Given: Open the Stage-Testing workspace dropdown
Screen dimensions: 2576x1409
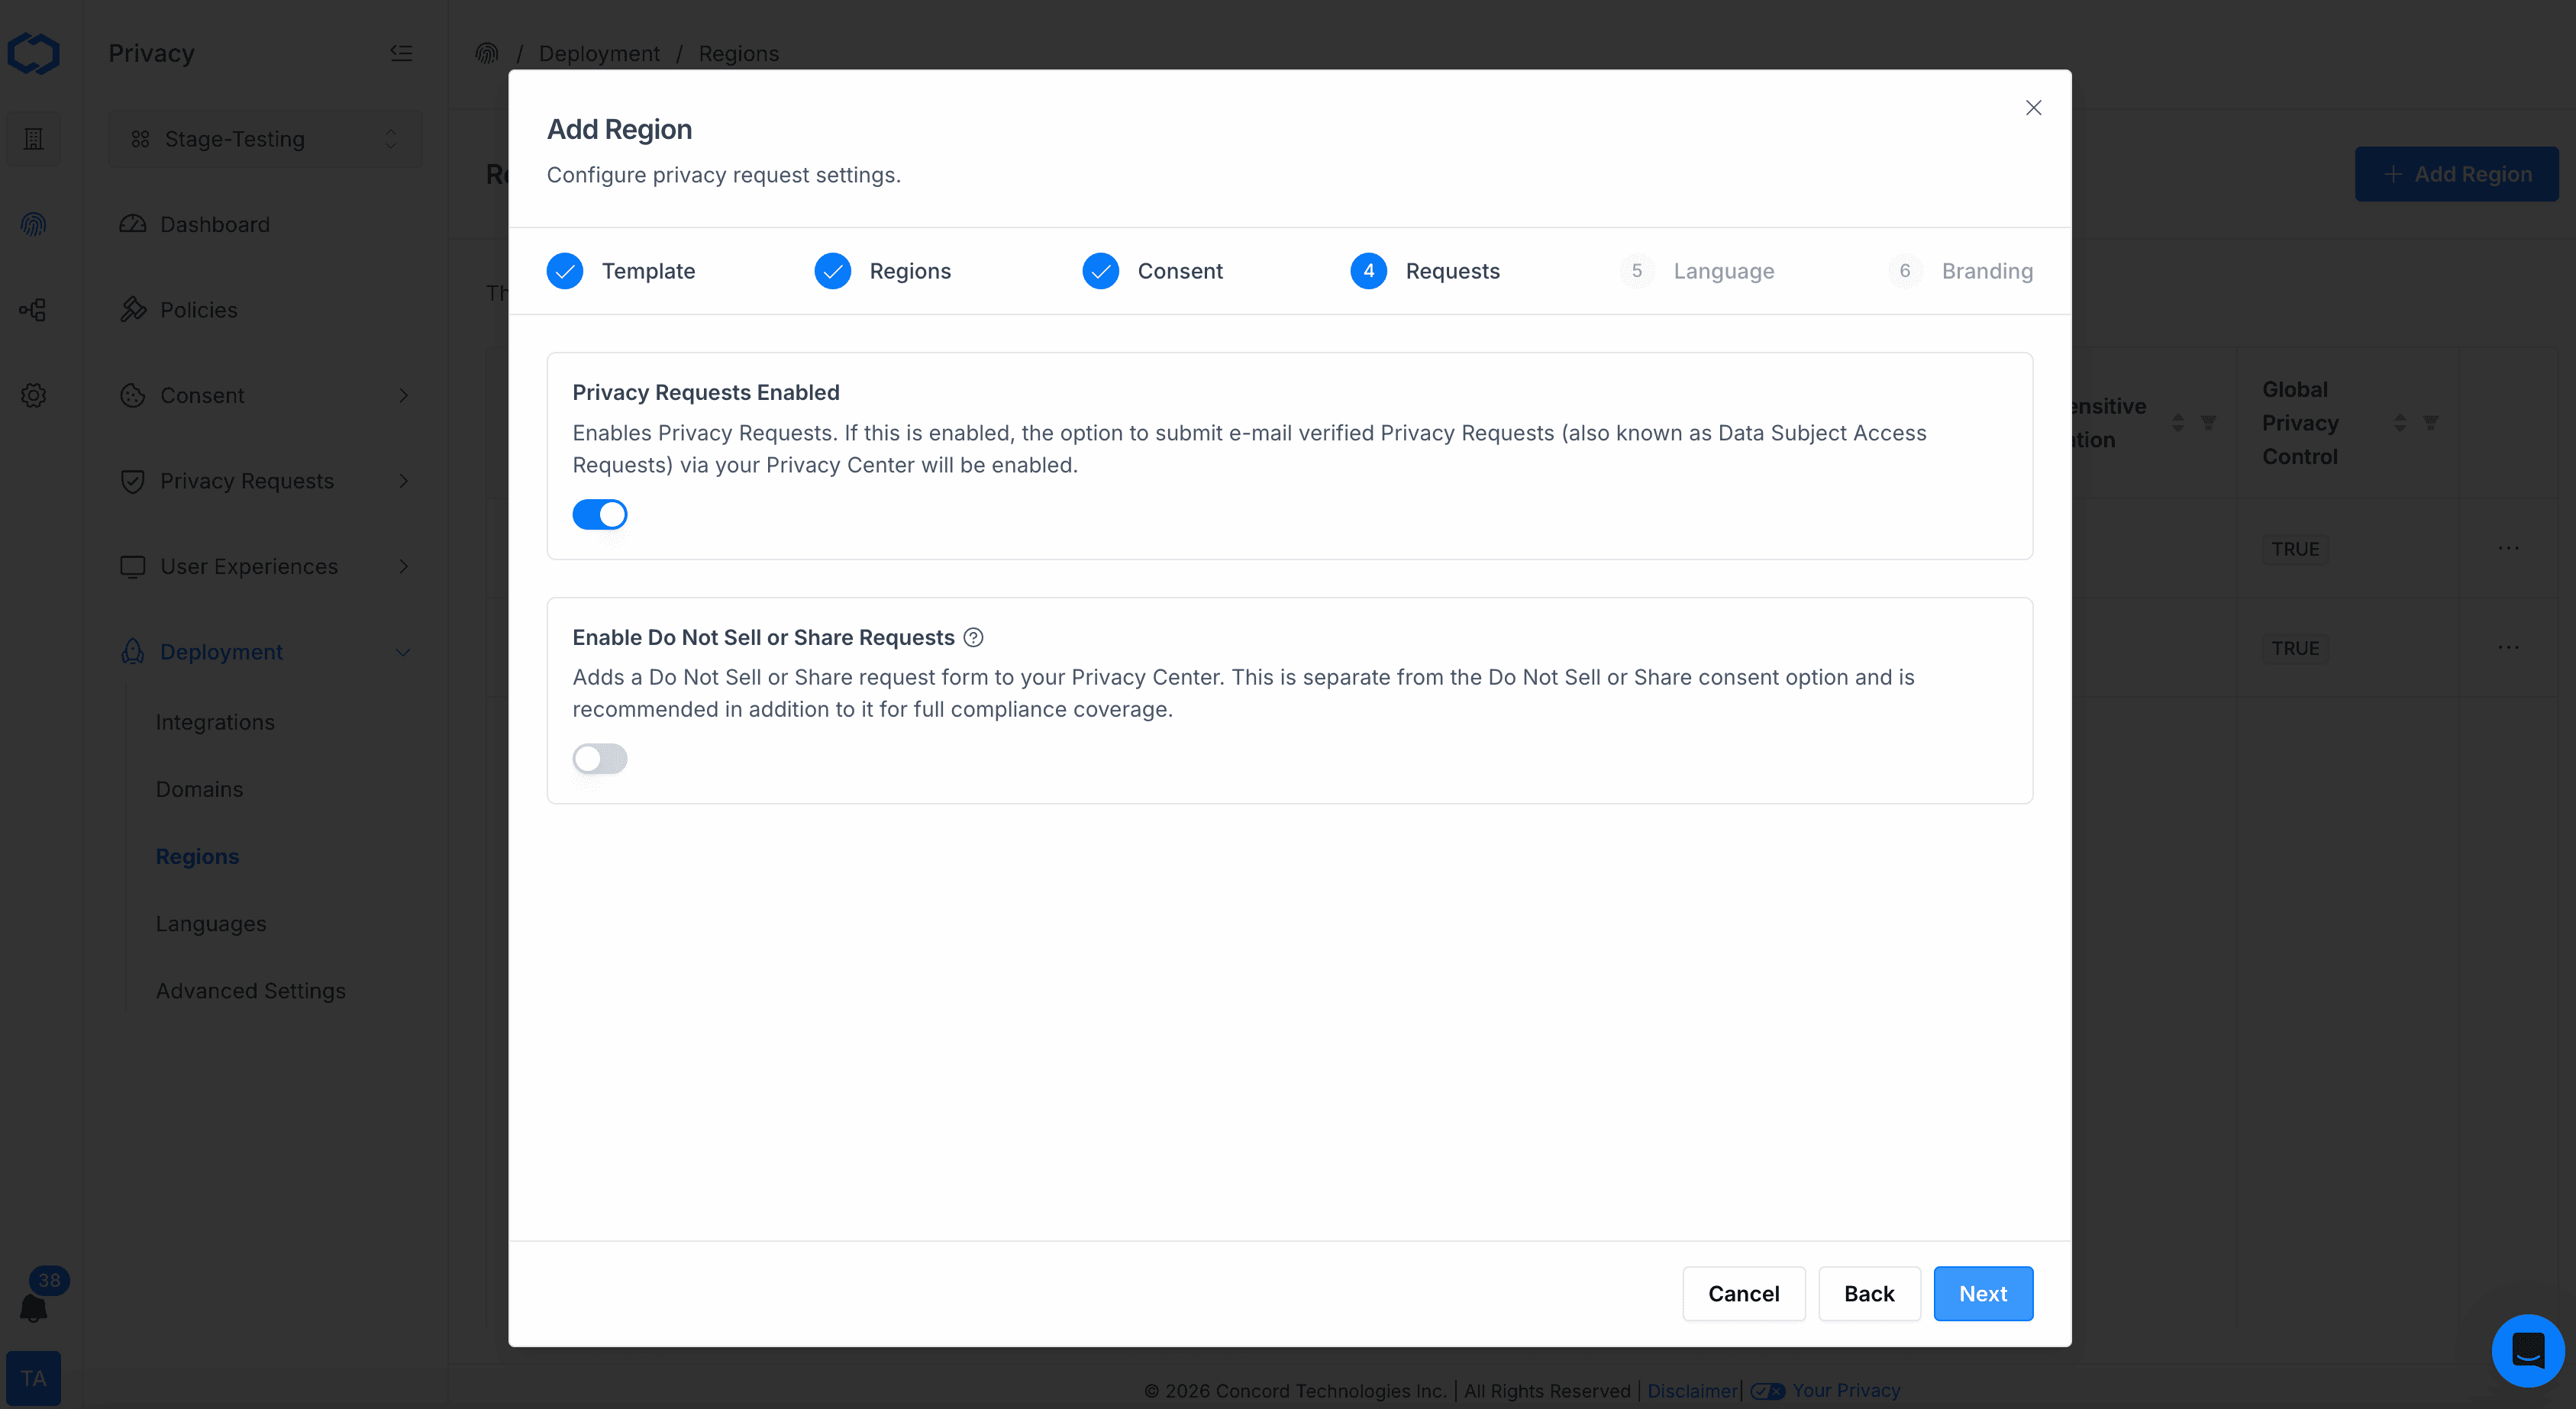Looking at the screenshot, I should coord(265,139).
